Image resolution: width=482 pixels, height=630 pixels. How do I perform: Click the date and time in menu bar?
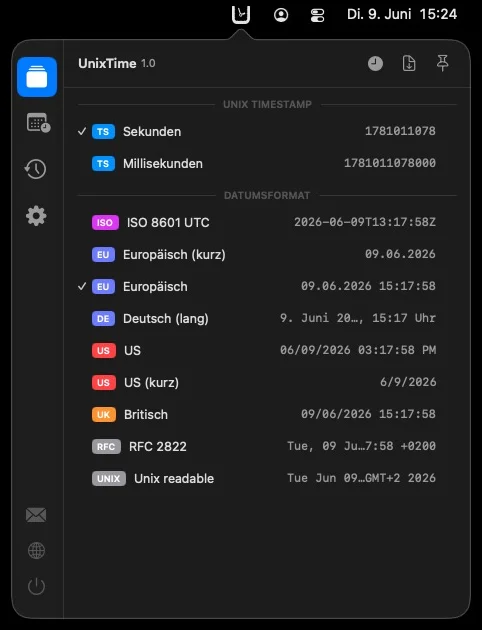coord(402,14)
